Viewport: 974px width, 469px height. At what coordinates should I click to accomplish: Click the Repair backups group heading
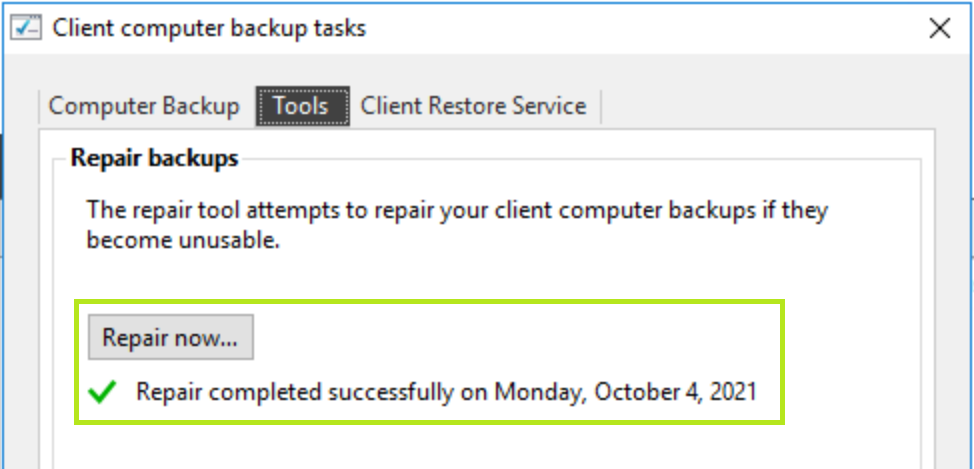(x=155, y=158)
